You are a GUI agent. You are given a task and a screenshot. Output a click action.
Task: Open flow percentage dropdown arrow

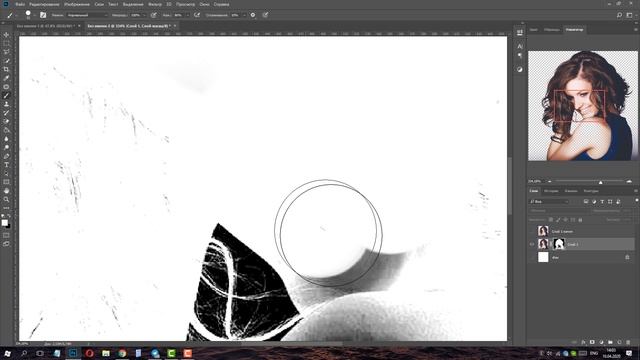point(187,15)
